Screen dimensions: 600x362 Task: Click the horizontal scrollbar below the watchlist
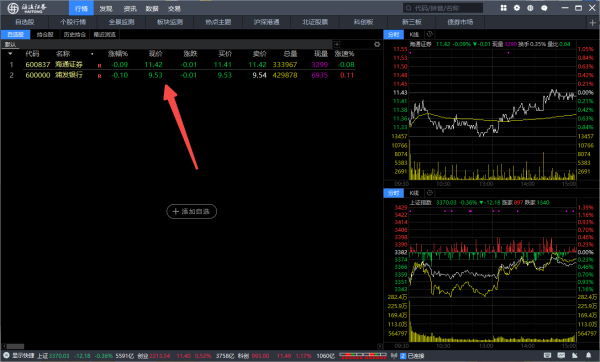pos(191,346)
